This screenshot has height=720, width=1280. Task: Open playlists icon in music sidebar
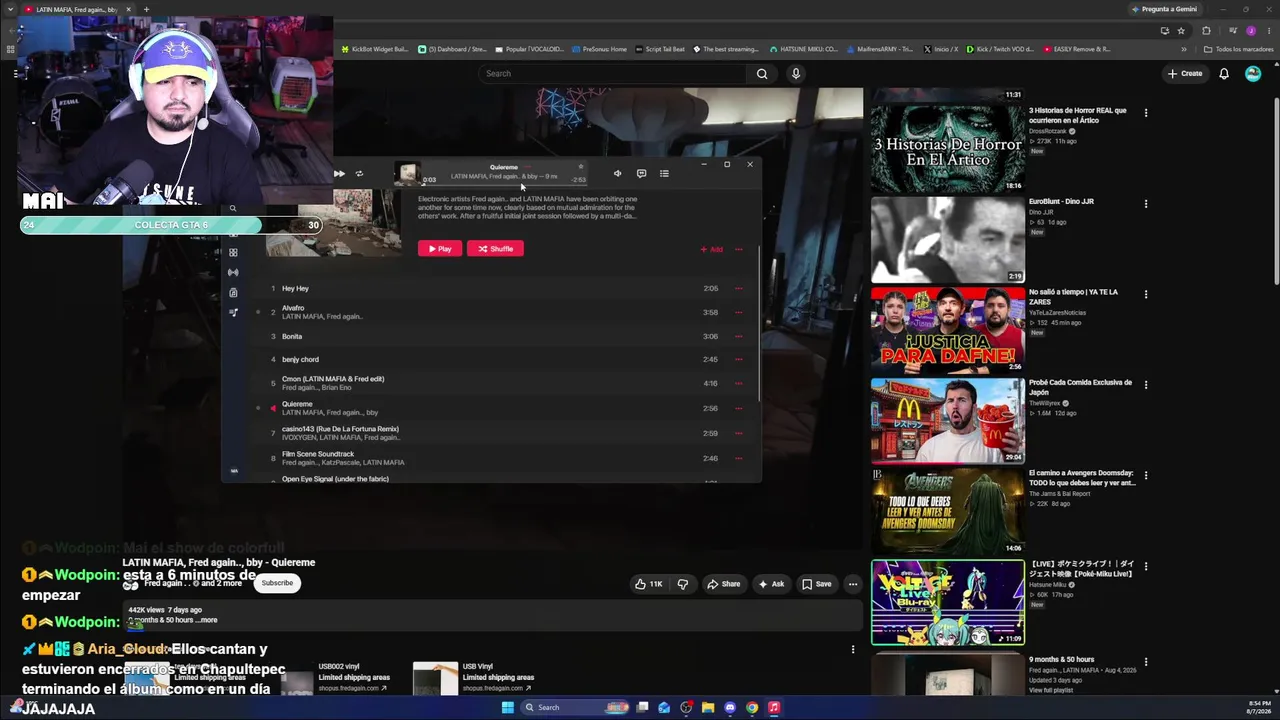[233, 312]
